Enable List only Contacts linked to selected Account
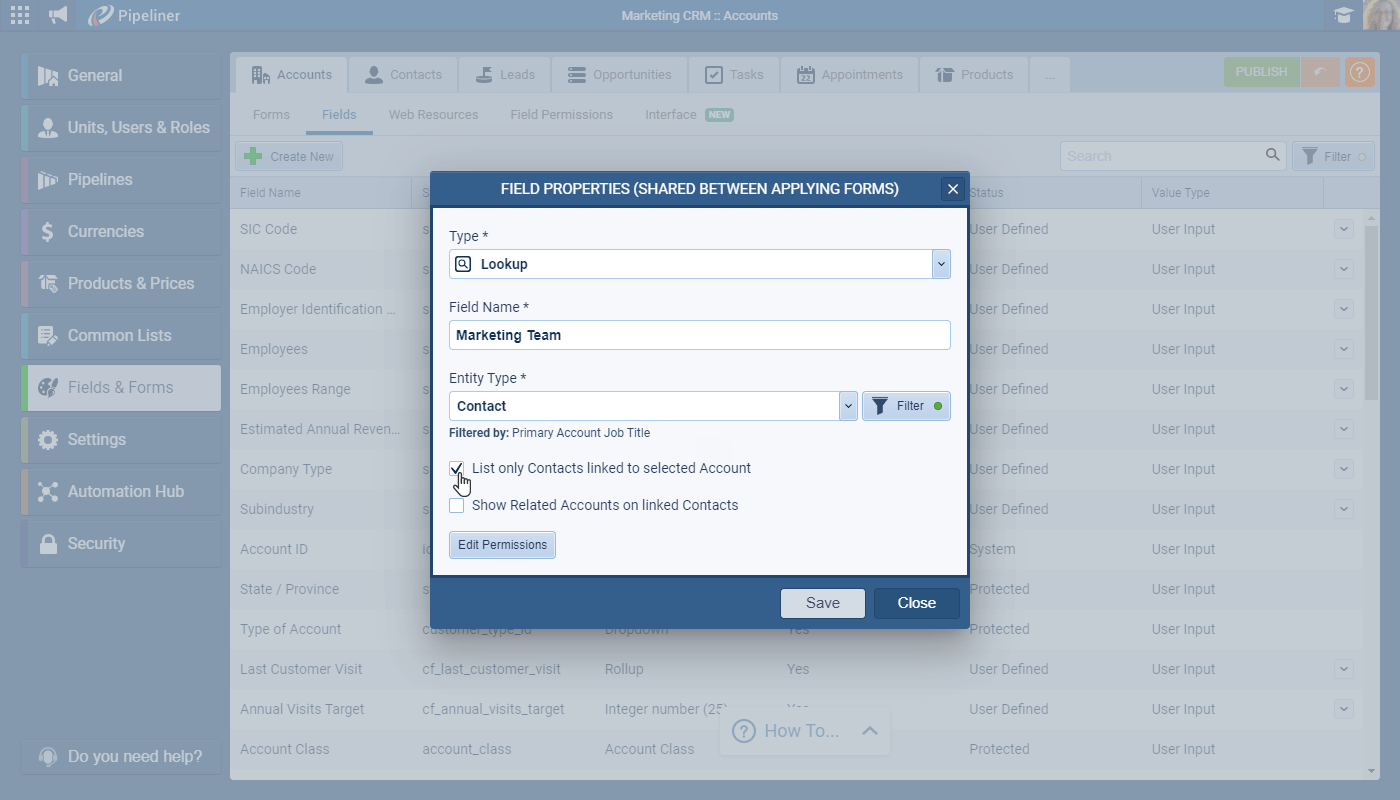Image resolution: width=1400 pixels, height=800 pixels. (457, 469)
